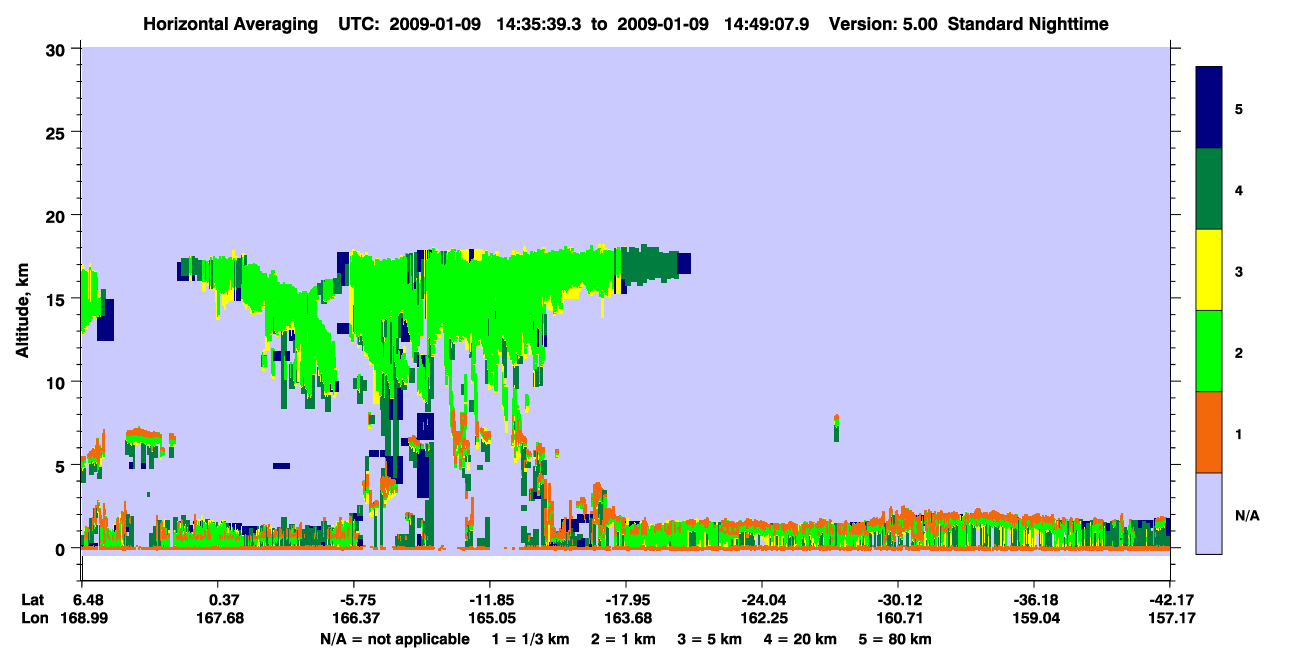Screen dimensions: 1300x667
Task: Click the latitude value -24.04
Action: coord(762,600)
